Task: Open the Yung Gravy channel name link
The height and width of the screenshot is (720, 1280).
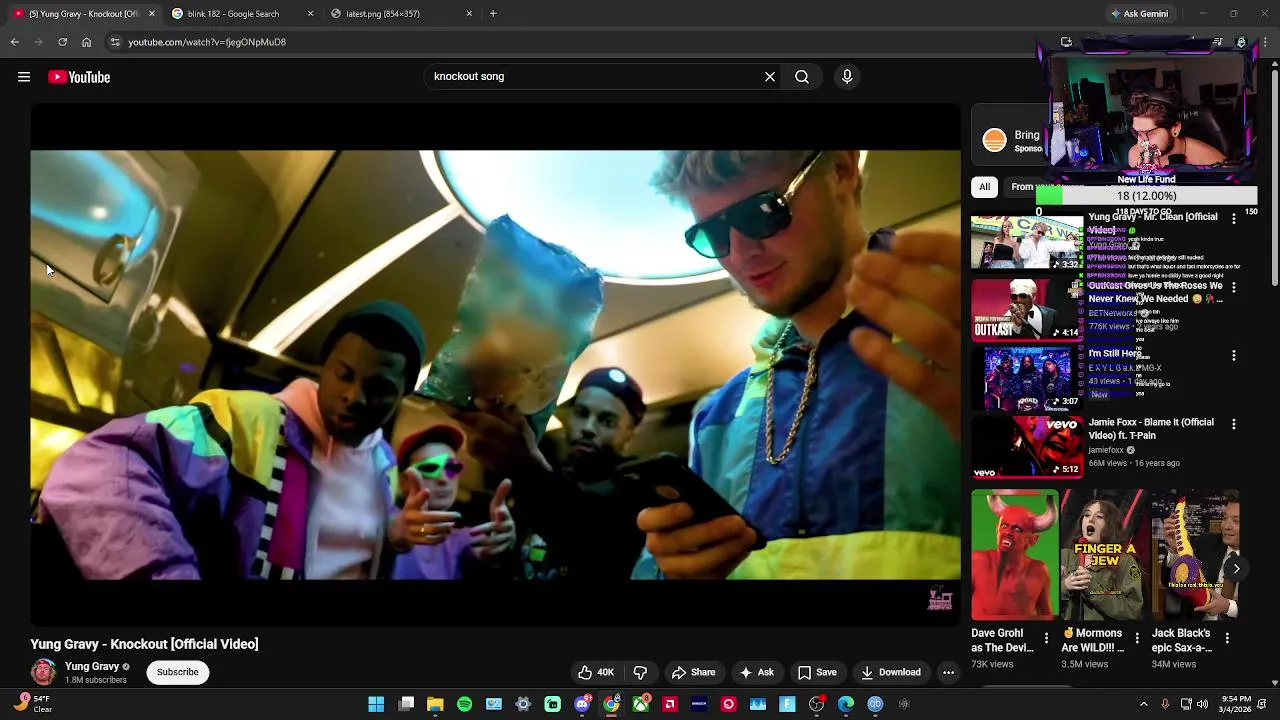Action: [x=92, y=666]
